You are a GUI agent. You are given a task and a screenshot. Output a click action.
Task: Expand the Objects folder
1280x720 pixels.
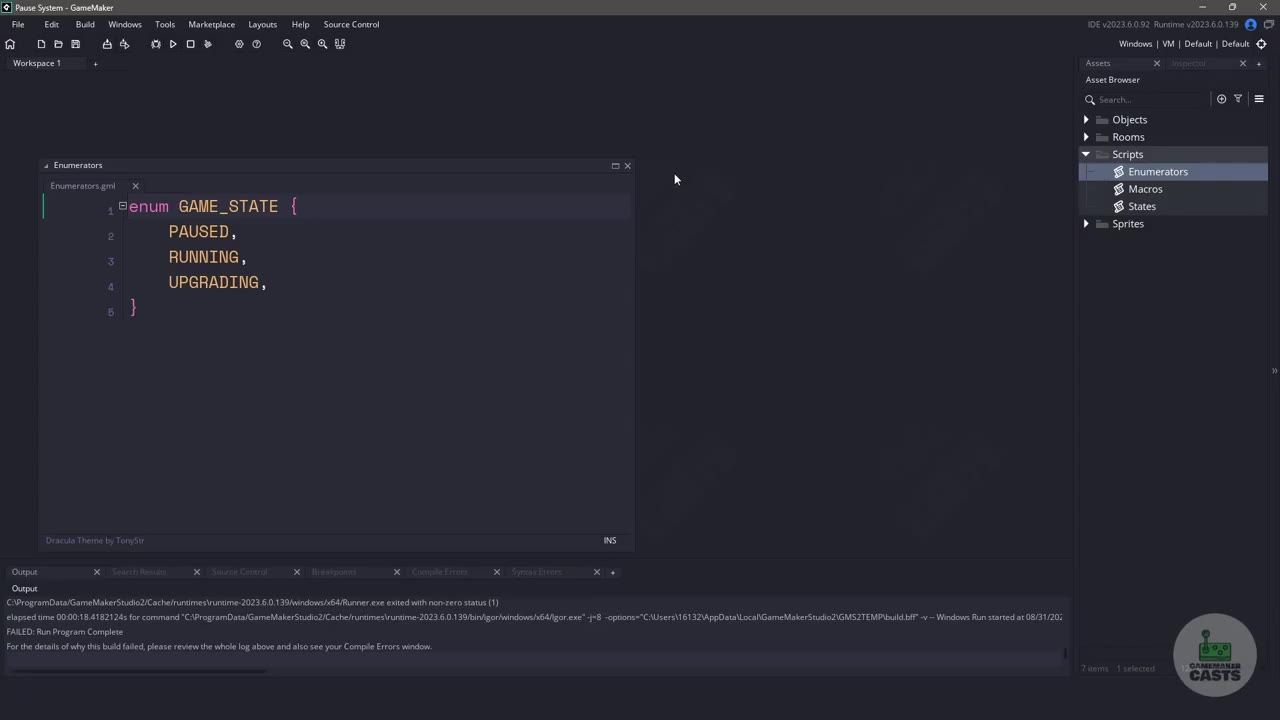coord(1086,120)
